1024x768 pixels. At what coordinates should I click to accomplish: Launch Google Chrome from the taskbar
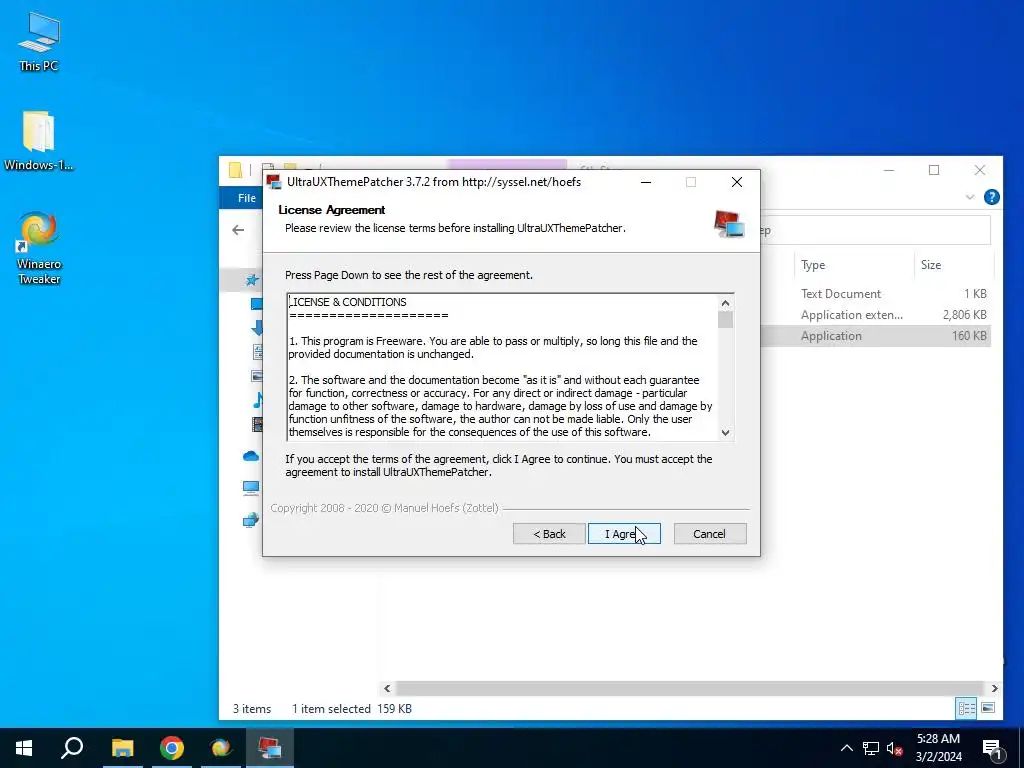172,748
